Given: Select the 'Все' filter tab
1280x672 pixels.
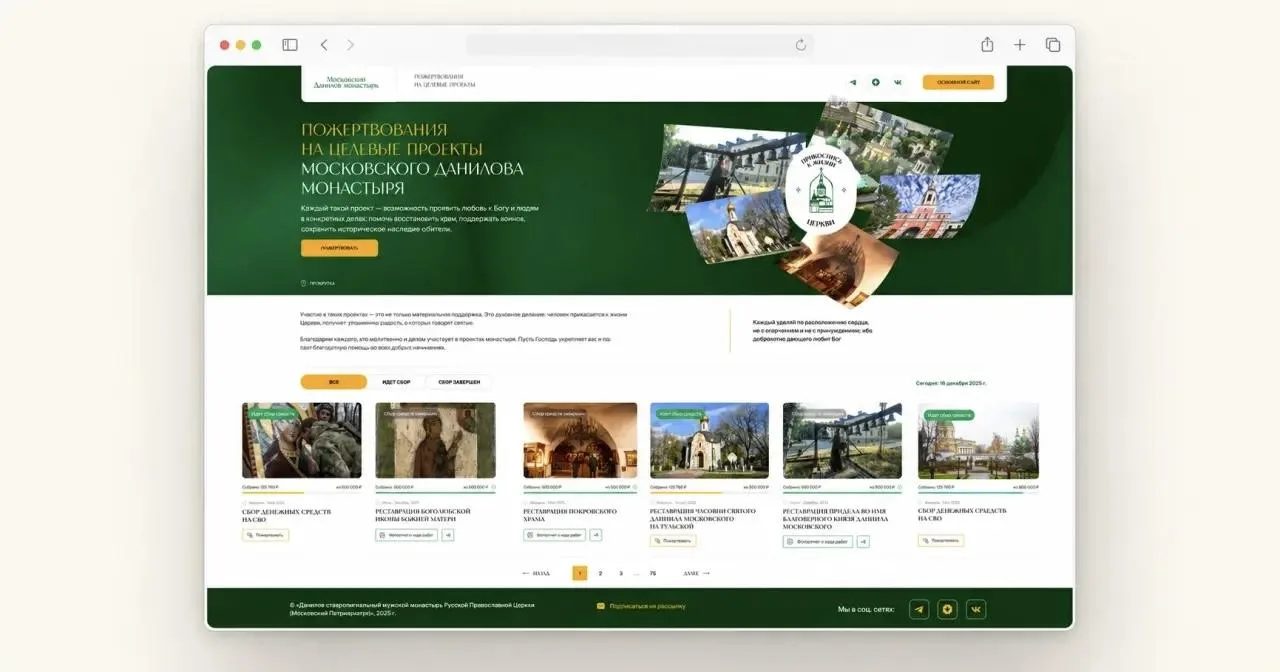Looking at the screenshot, I should pos(334,382).
